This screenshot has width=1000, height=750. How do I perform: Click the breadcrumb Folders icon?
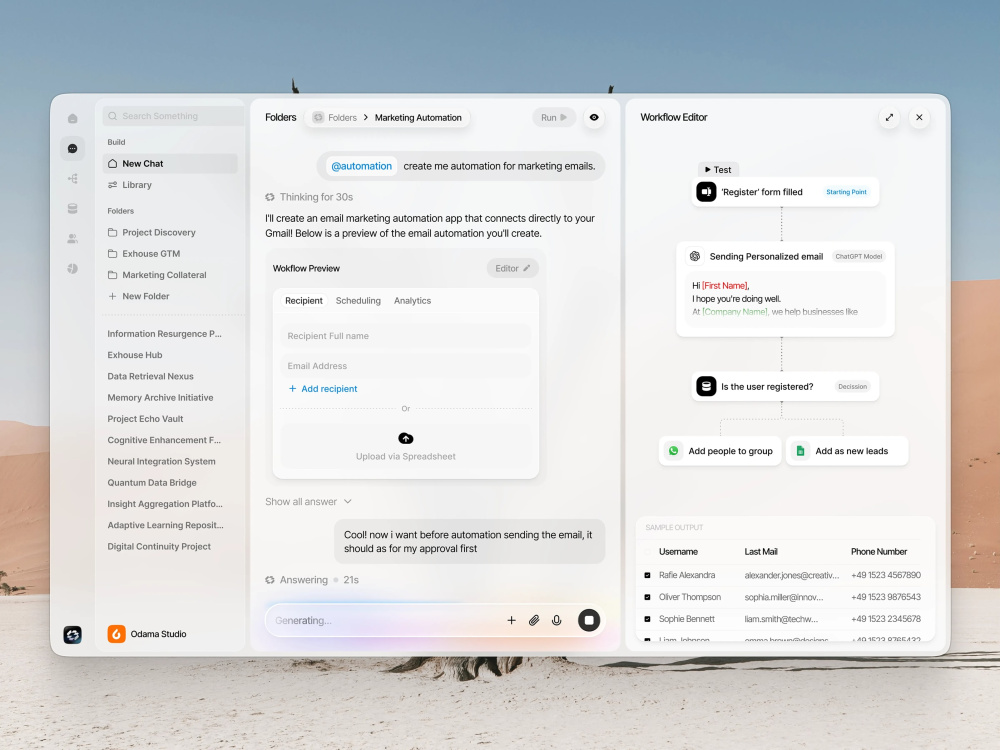click(318, 117)
